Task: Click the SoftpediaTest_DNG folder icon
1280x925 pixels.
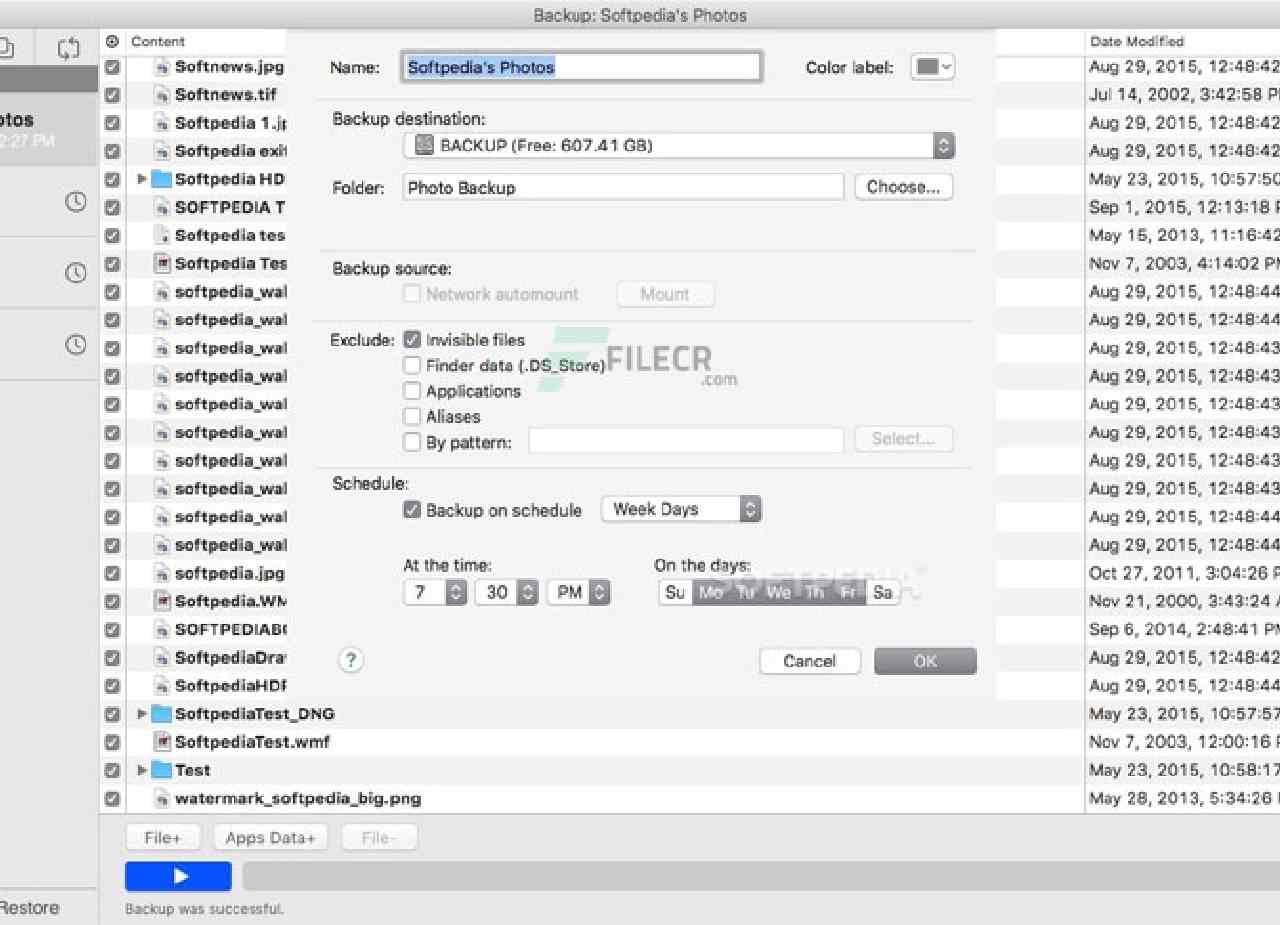Action: 161,714
